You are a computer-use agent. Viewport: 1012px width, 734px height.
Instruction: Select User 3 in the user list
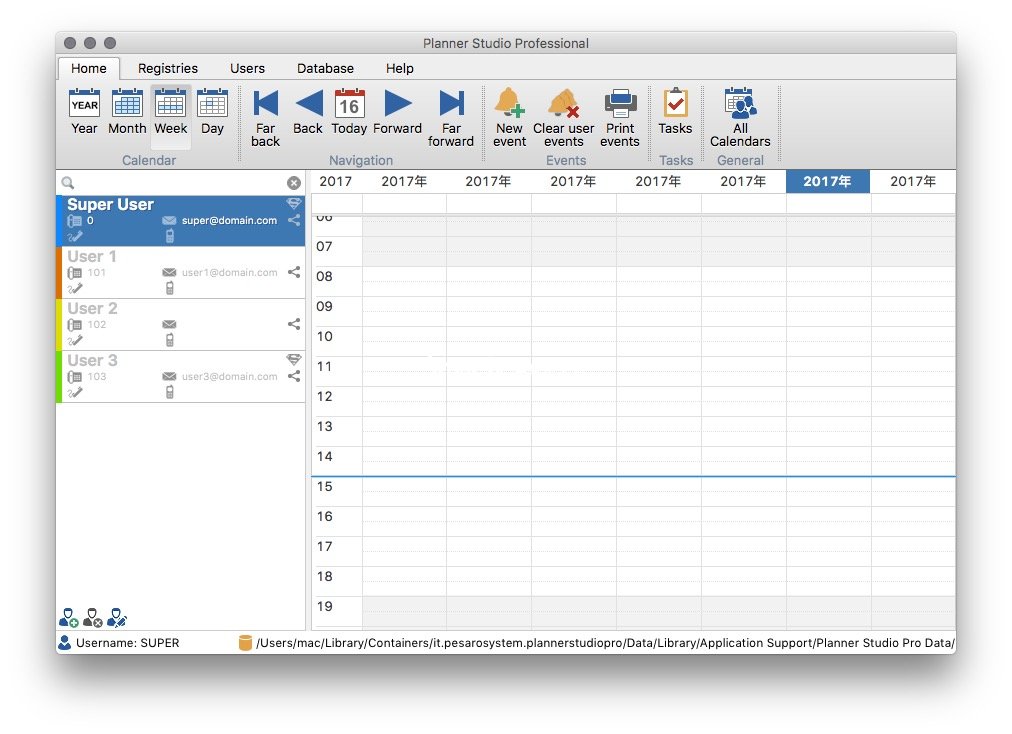181,376
